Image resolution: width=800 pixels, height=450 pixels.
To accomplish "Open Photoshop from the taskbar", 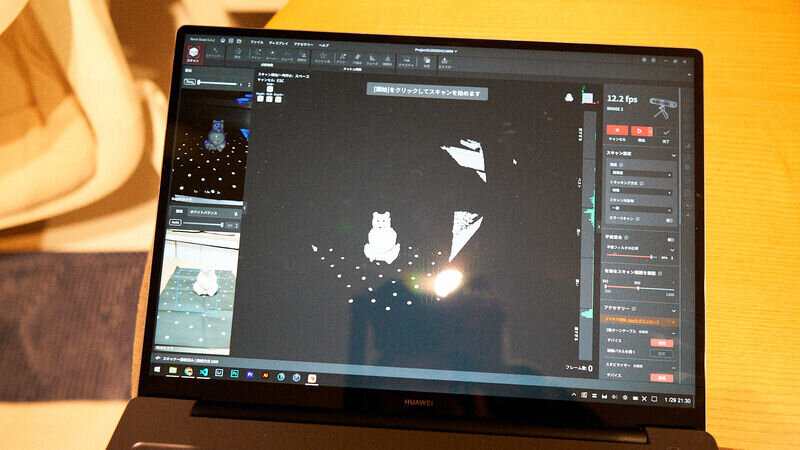I will (x=235, y=374).
